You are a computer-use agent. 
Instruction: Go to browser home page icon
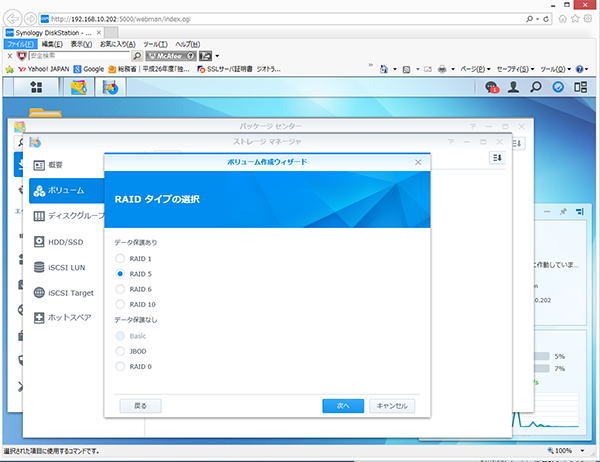pyautogui.click(x=562, y=19)
